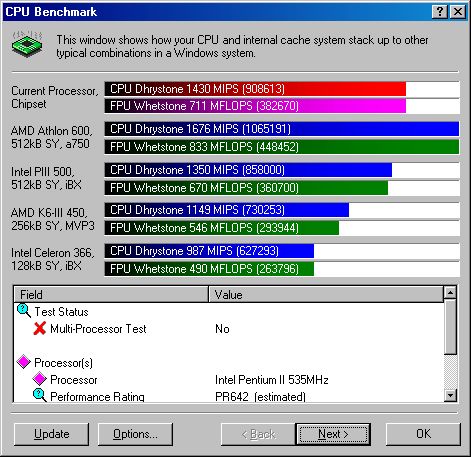Click the list scroll up arrow
Viewport: 471px width, 457px height.
450,293
